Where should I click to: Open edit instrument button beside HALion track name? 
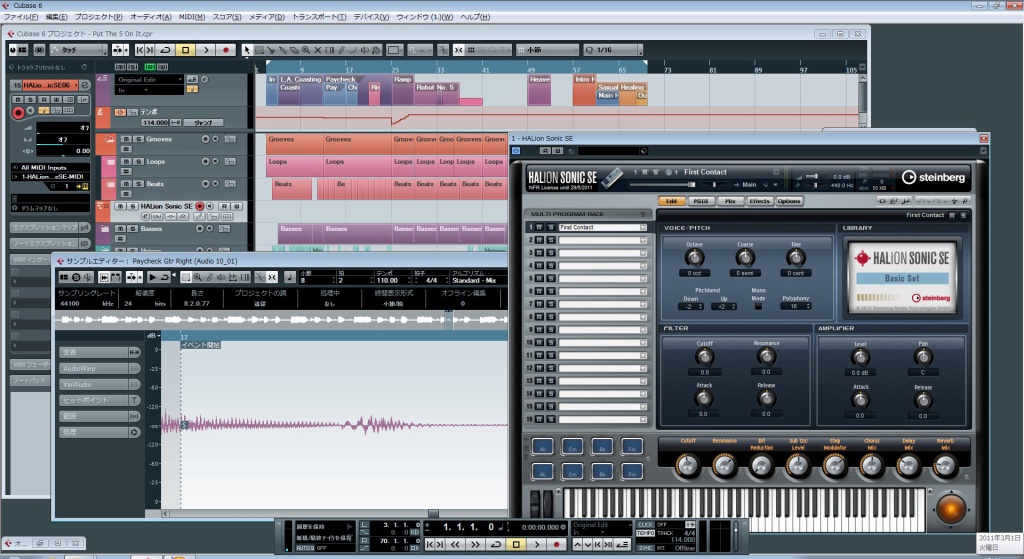[85, 86]
